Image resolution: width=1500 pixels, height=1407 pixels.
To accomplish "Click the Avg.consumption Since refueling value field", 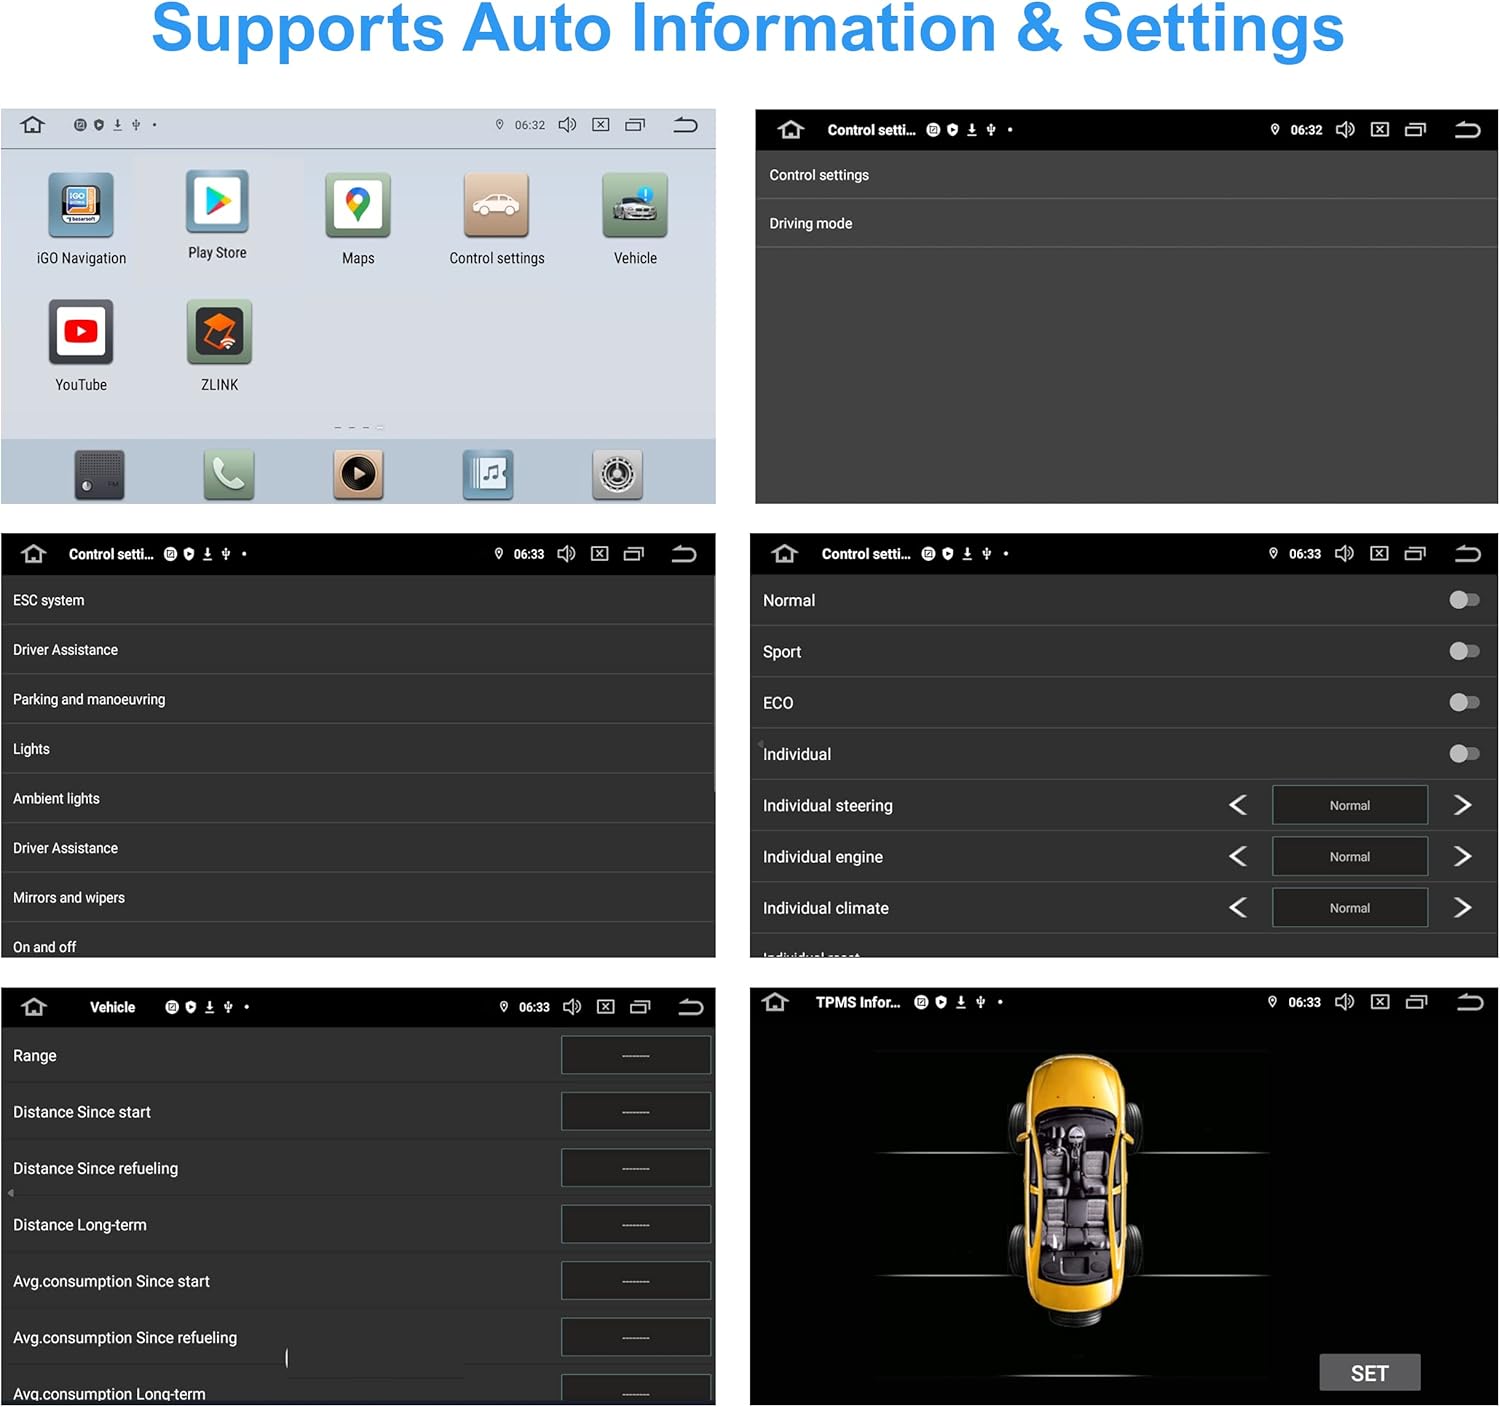I will [636, 1337].
